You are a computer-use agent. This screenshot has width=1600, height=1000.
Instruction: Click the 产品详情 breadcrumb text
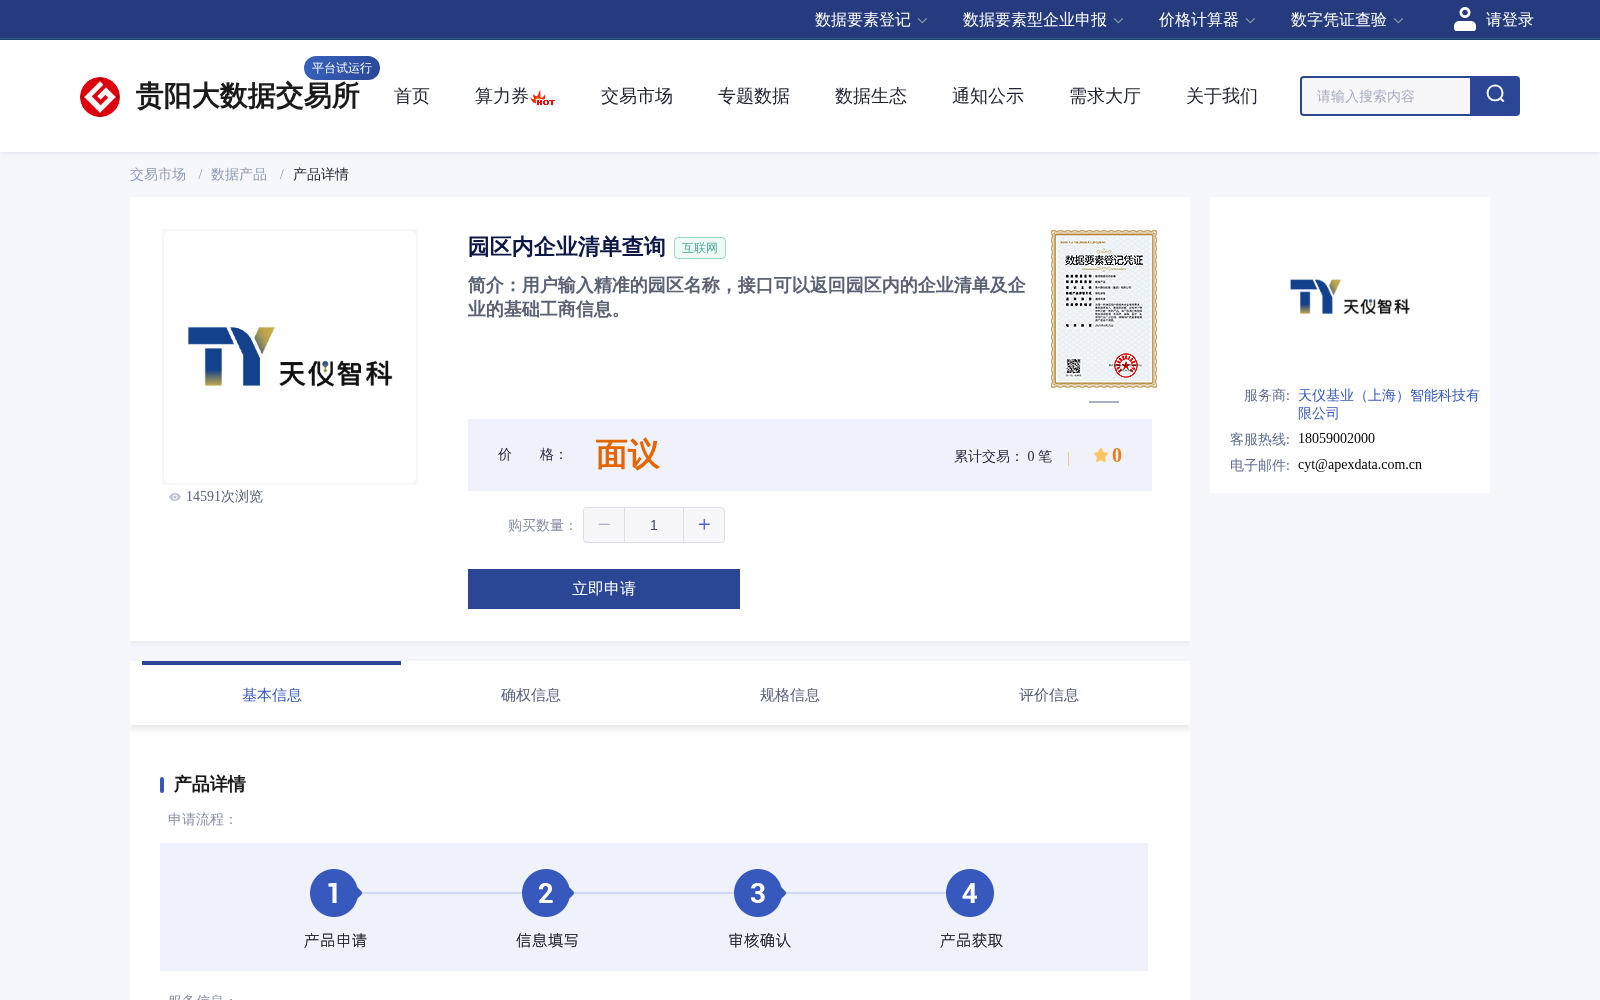pyautogui.click(x=321, y=174)
